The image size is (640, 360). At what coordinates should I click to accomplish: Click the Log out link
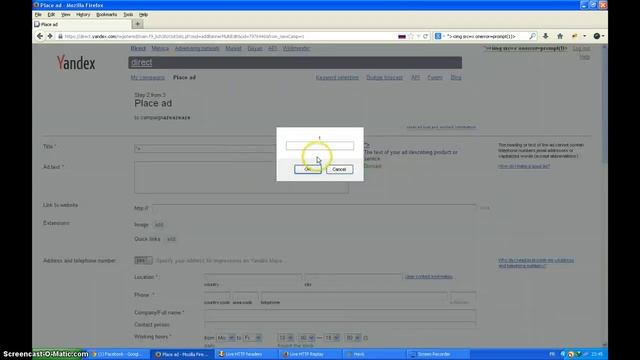pos(581,49)
